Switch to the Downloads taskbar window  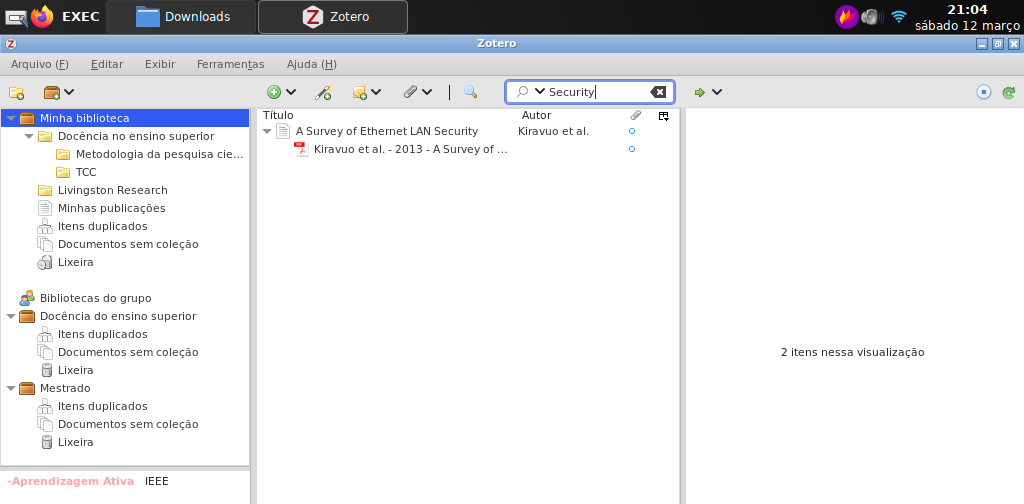point(182,17)
